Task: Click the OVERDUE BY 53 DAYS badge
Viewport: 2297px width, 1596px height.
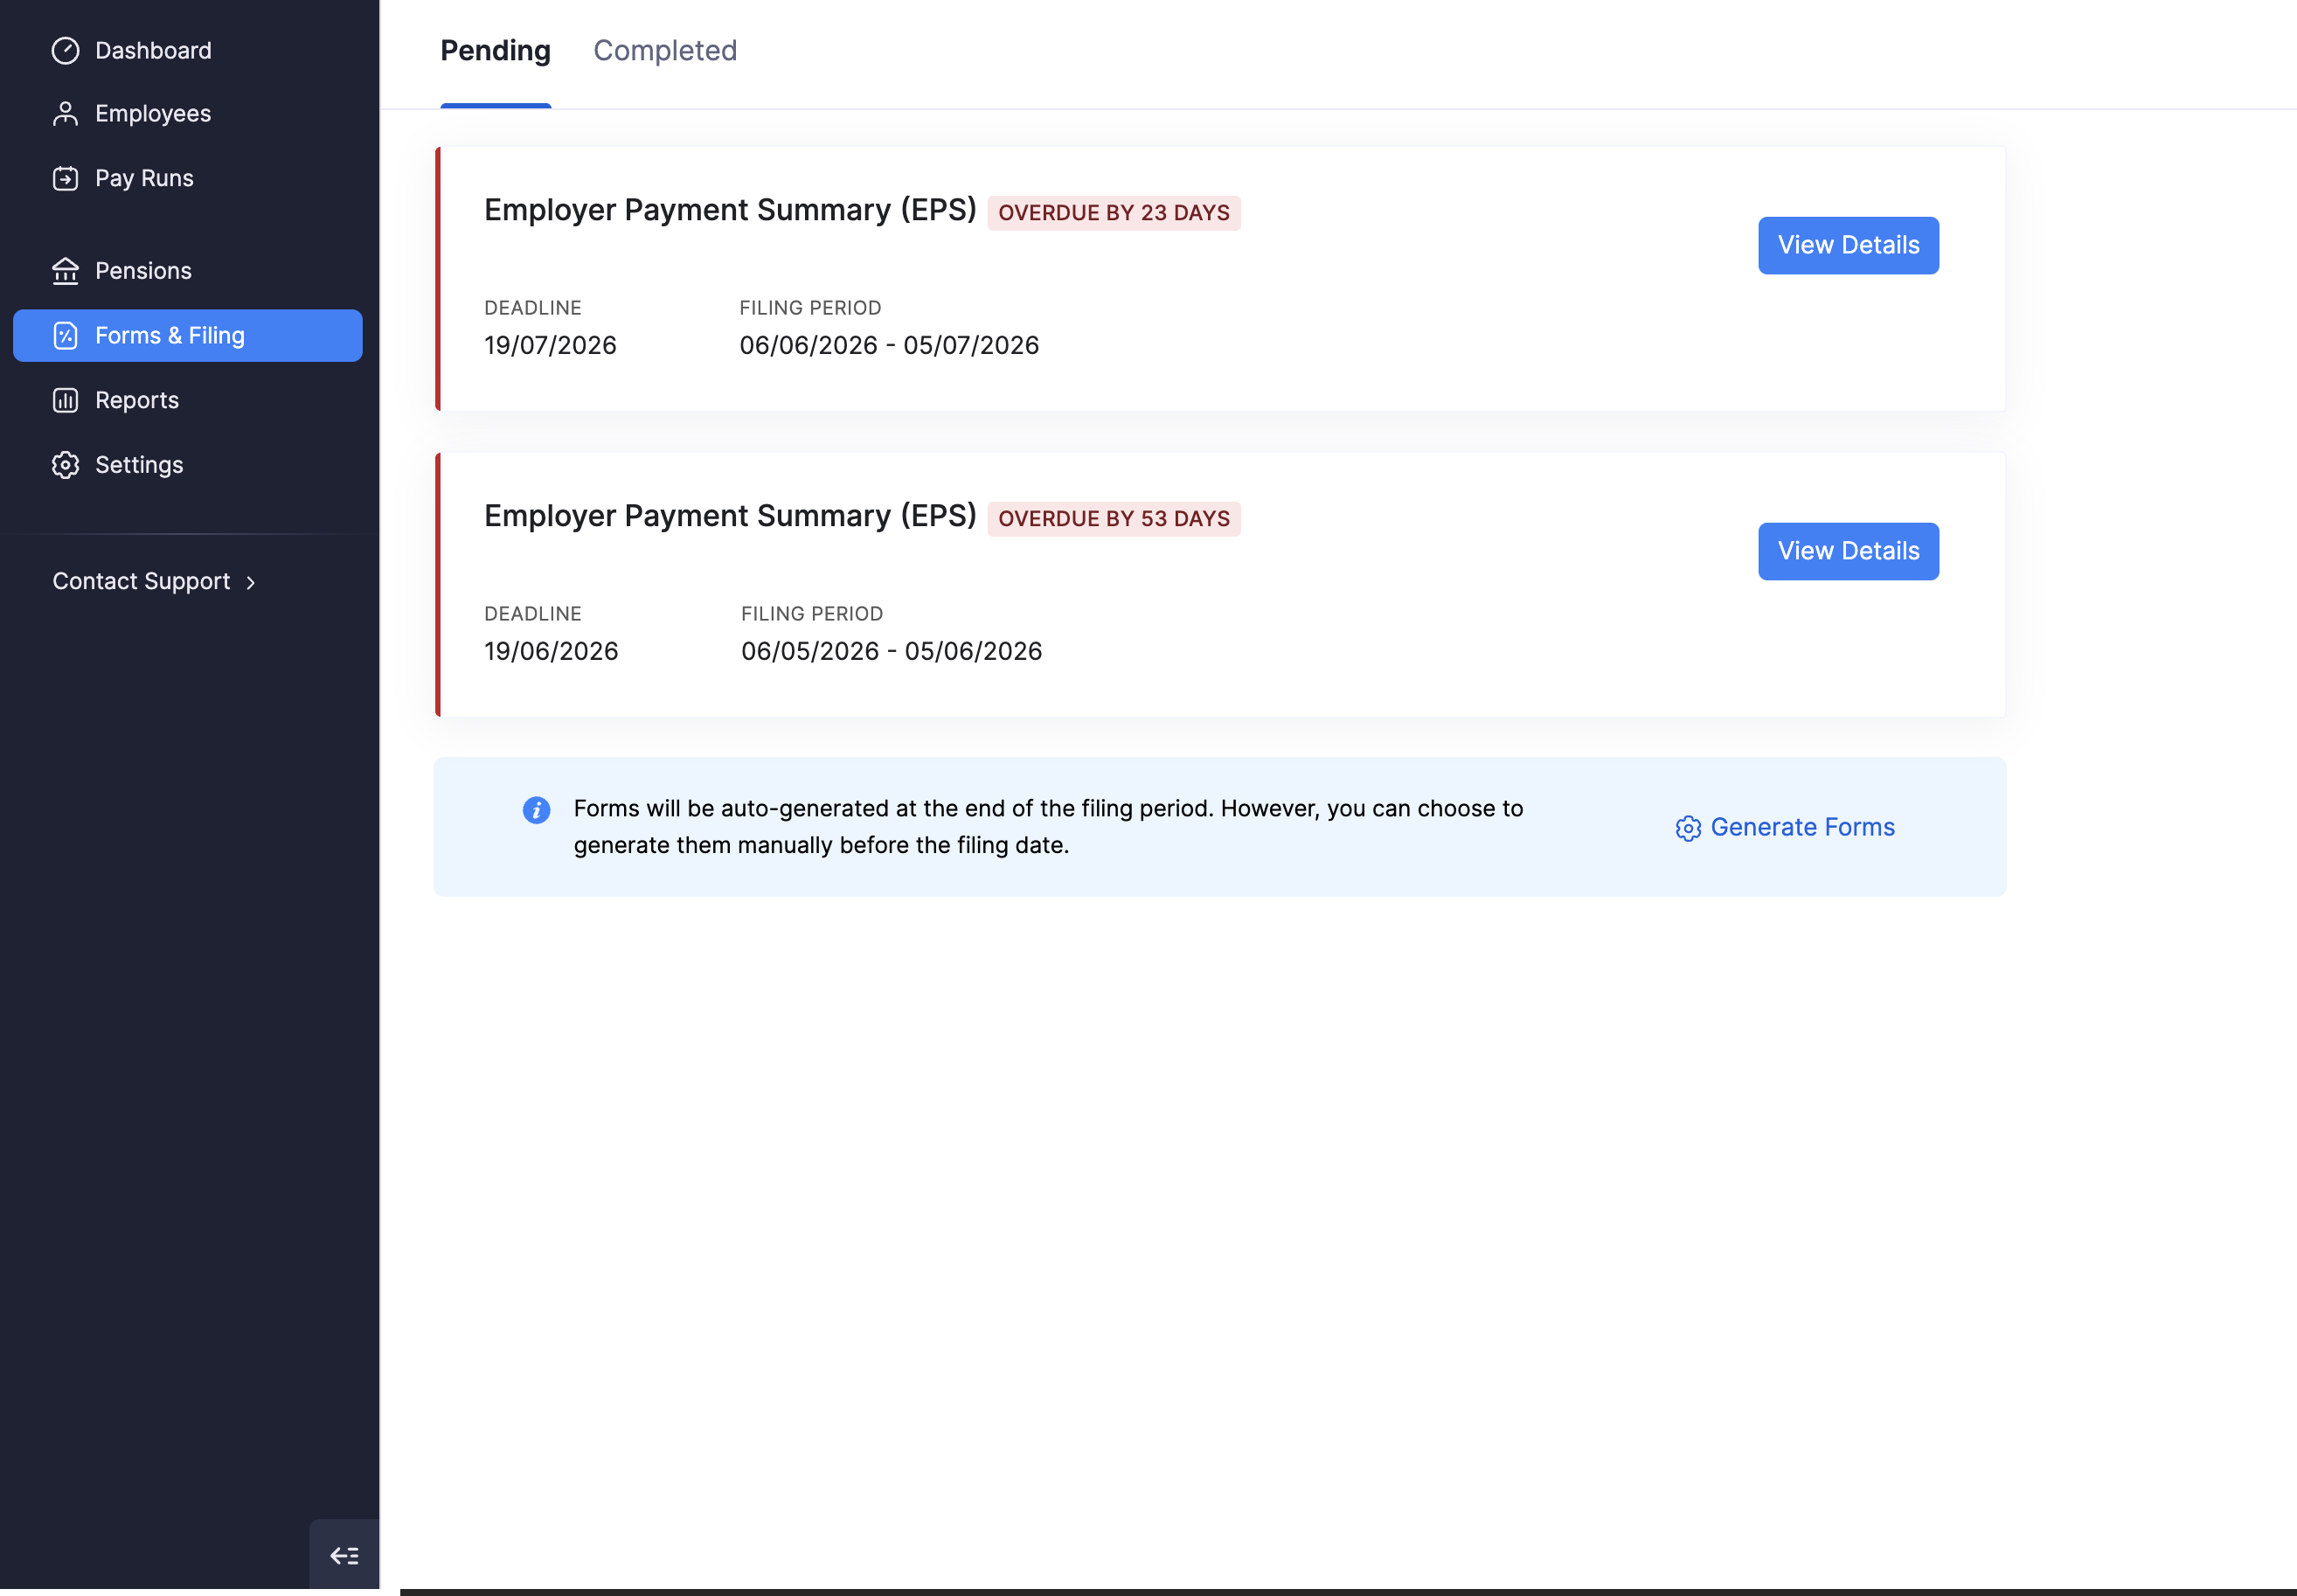Action: (1114, 519)
